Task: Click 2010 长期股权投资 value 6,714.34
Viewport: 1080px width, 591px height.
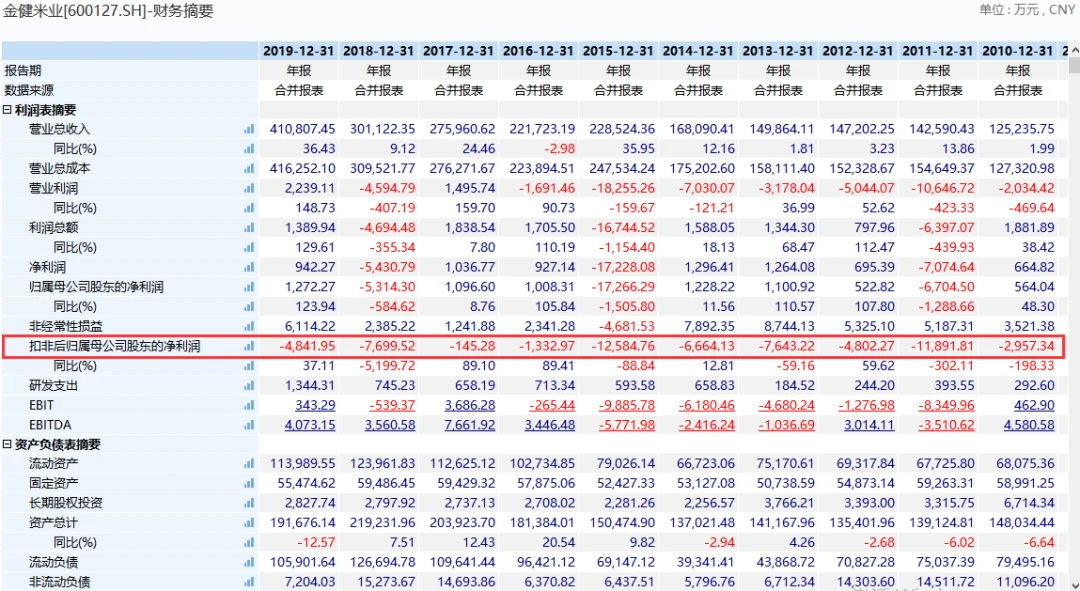Action: pos(1029,503)
